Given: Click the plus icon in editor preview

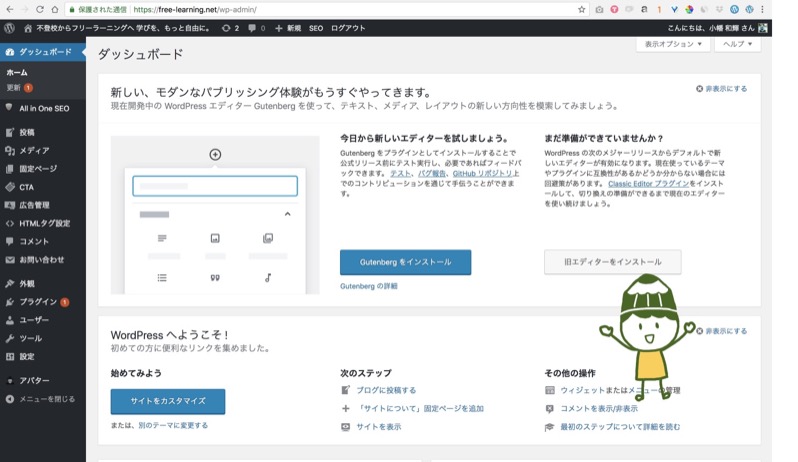Looking at the screenshot, I should click(x=215, y=154).
